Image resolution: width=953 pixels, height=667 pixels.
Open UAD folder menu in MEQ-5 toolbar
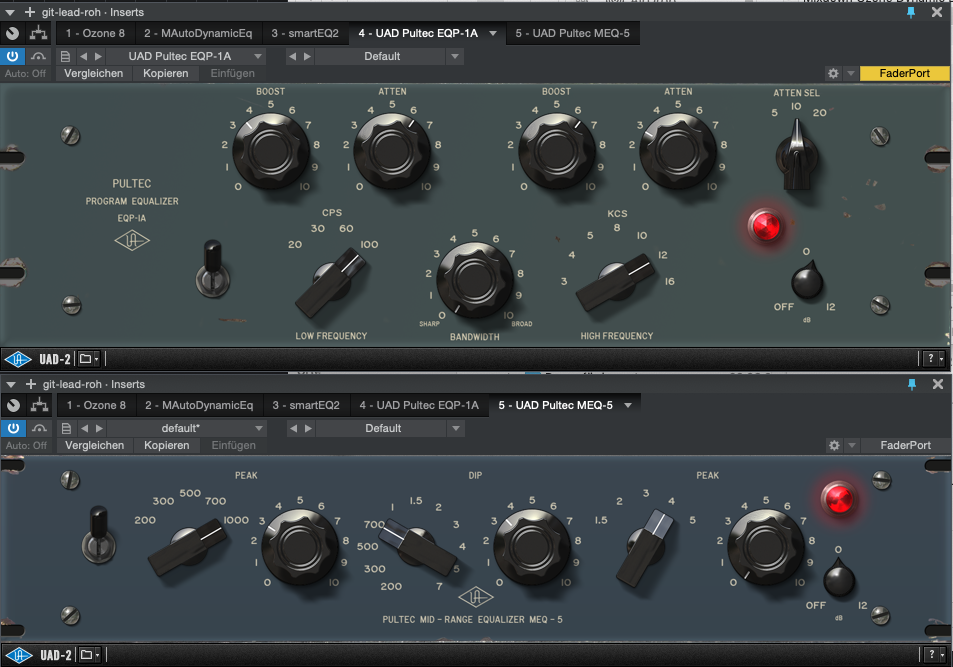[89, 655]
